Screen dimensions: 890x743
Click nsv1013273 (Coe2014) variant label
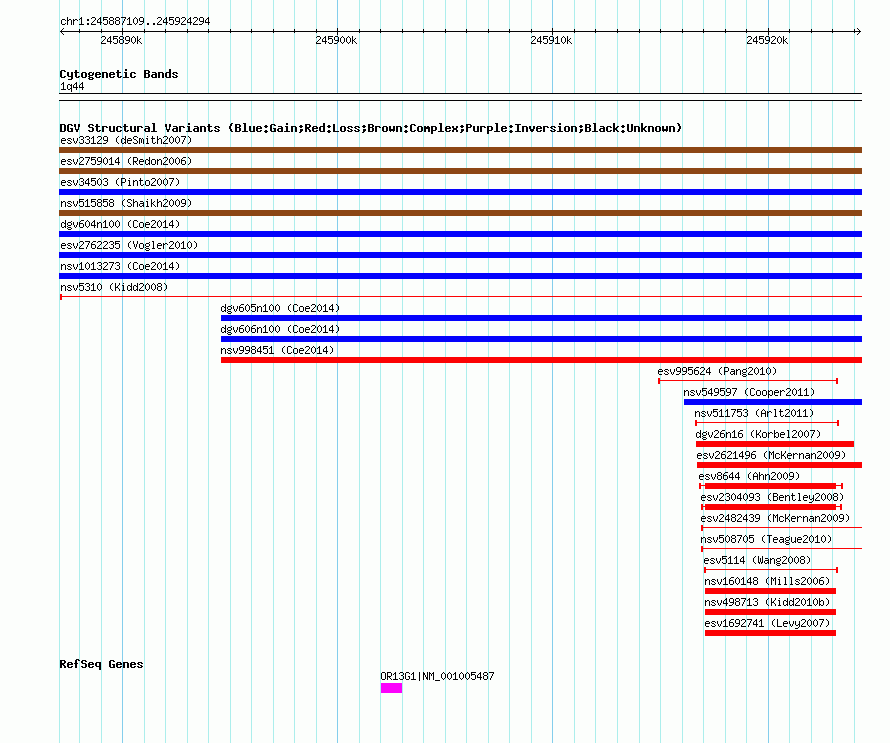[x=120, y=266]
